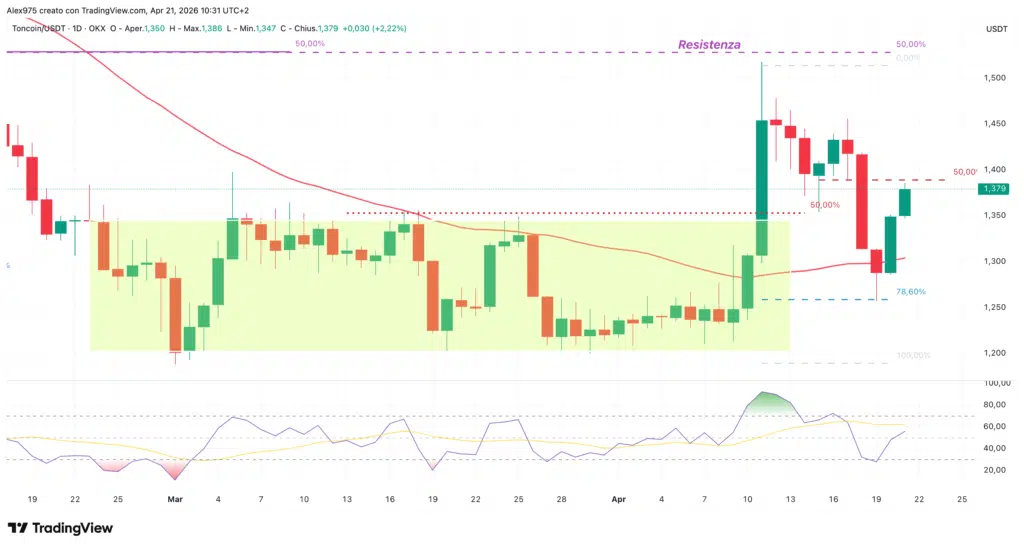
Task: Click the 1,379 current price tag
Action: point(993,189)
